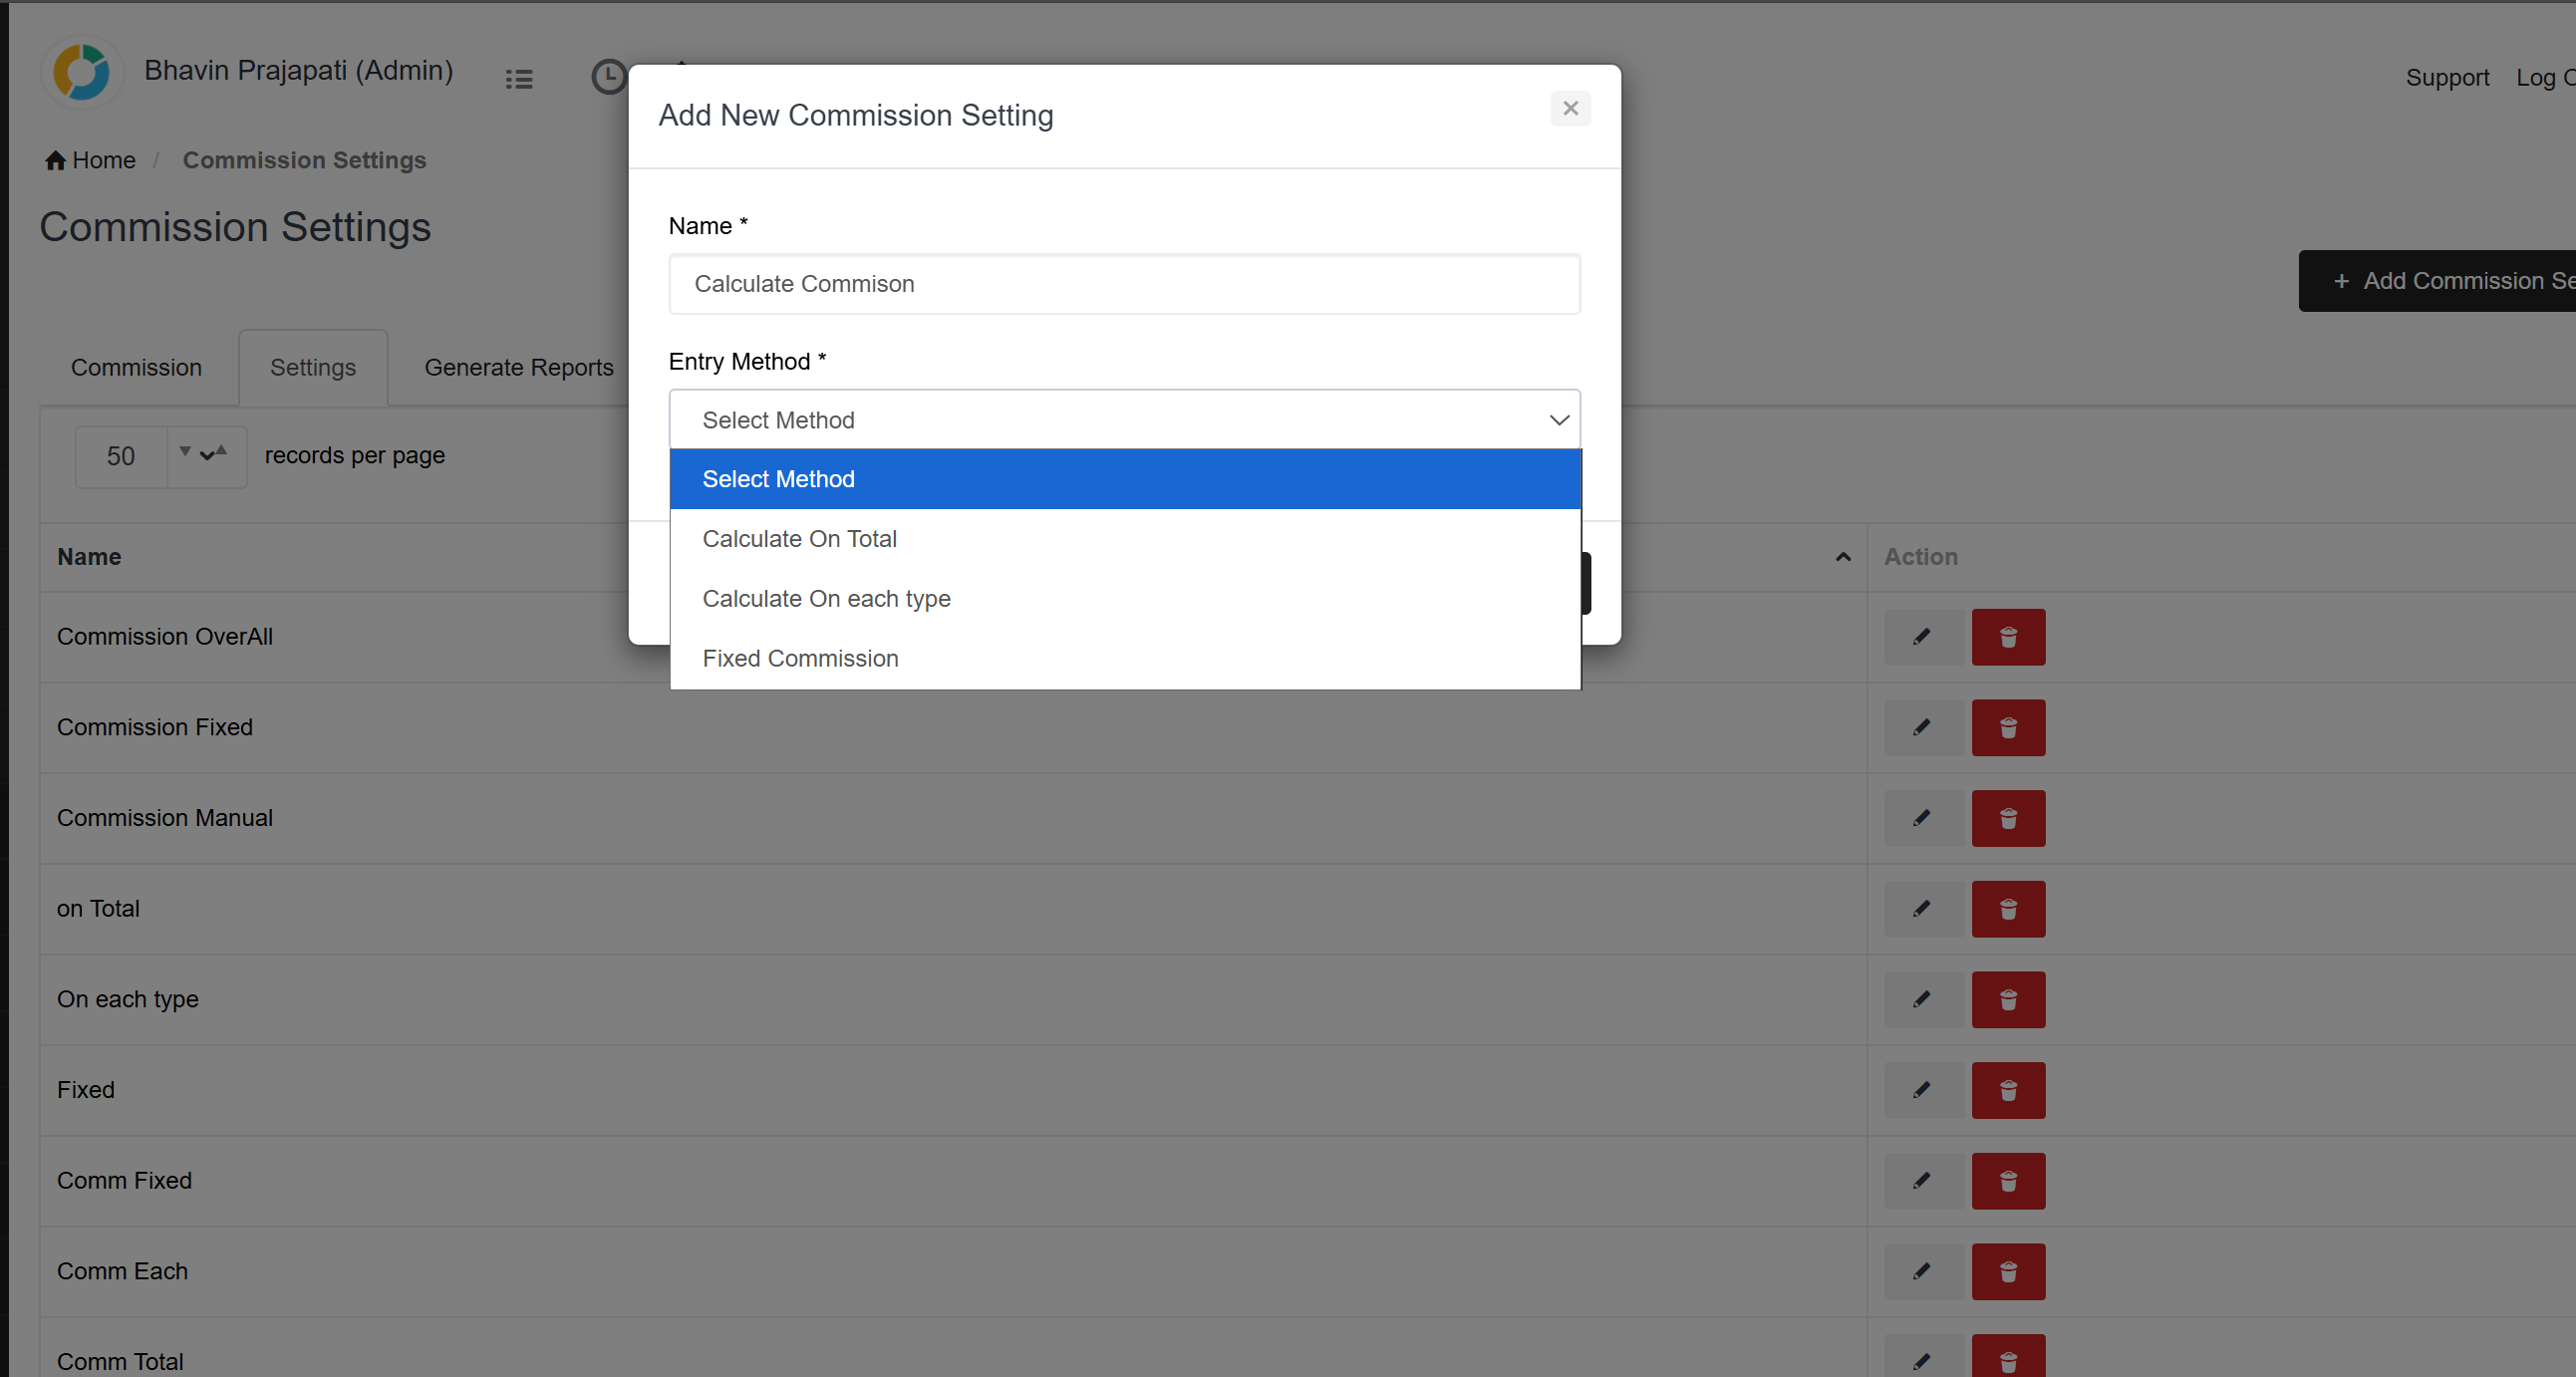Select Calculate On each type option
This screenshot has height=1377, width=2576.
tap(826, 599)
